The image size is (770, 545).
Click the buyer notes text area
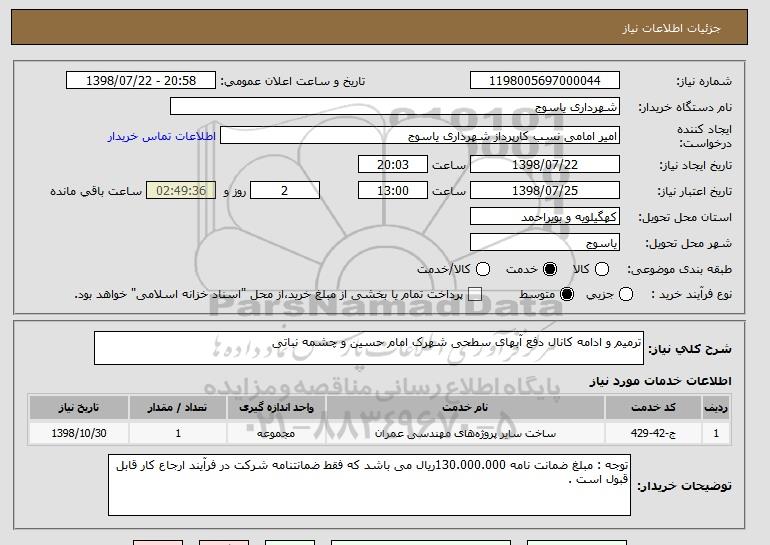click(369, 485)
